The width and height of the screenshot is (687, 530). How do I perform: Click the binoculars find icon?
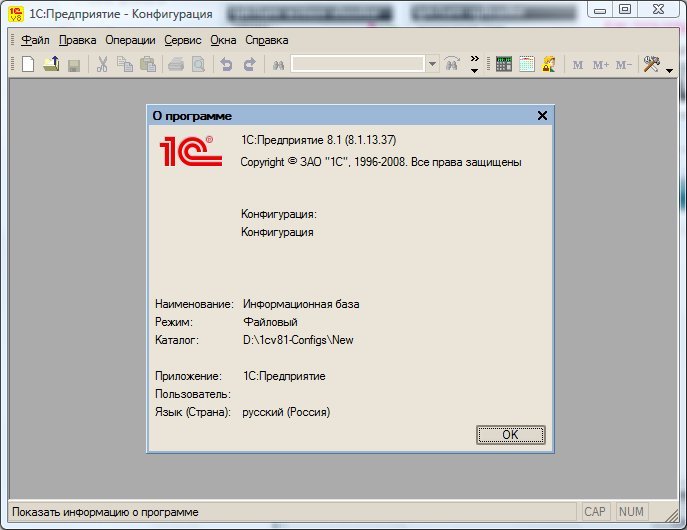click(278, 65)
